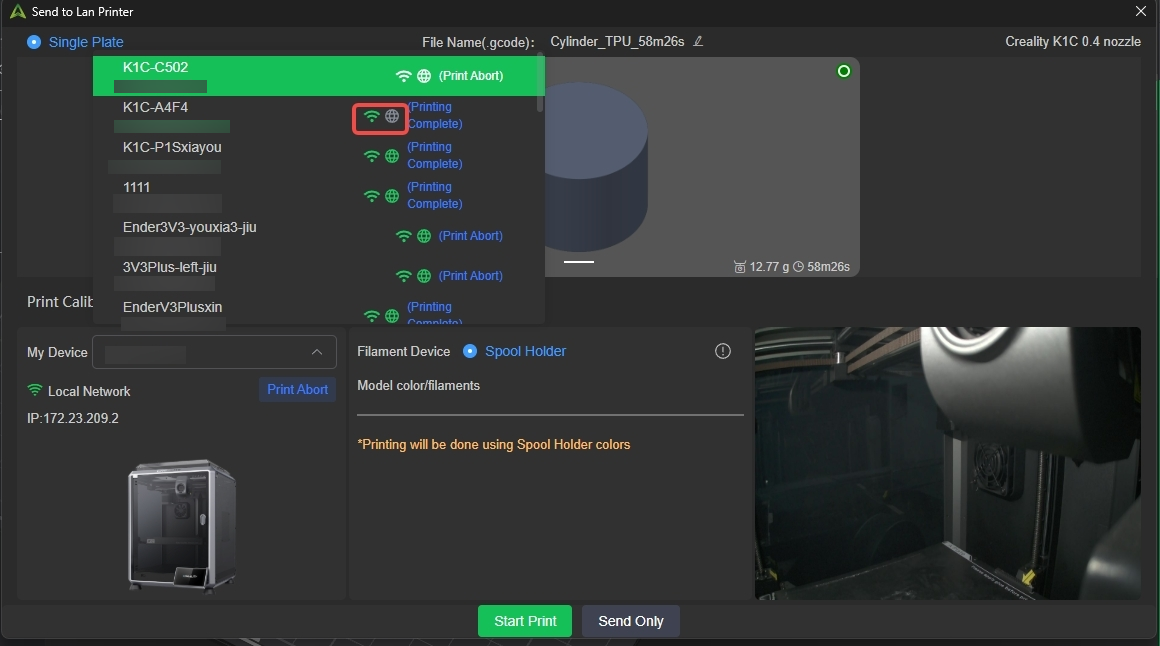Click the Send Only button
This screenshot has height=646, width=1160.
(x=630, y=621)
